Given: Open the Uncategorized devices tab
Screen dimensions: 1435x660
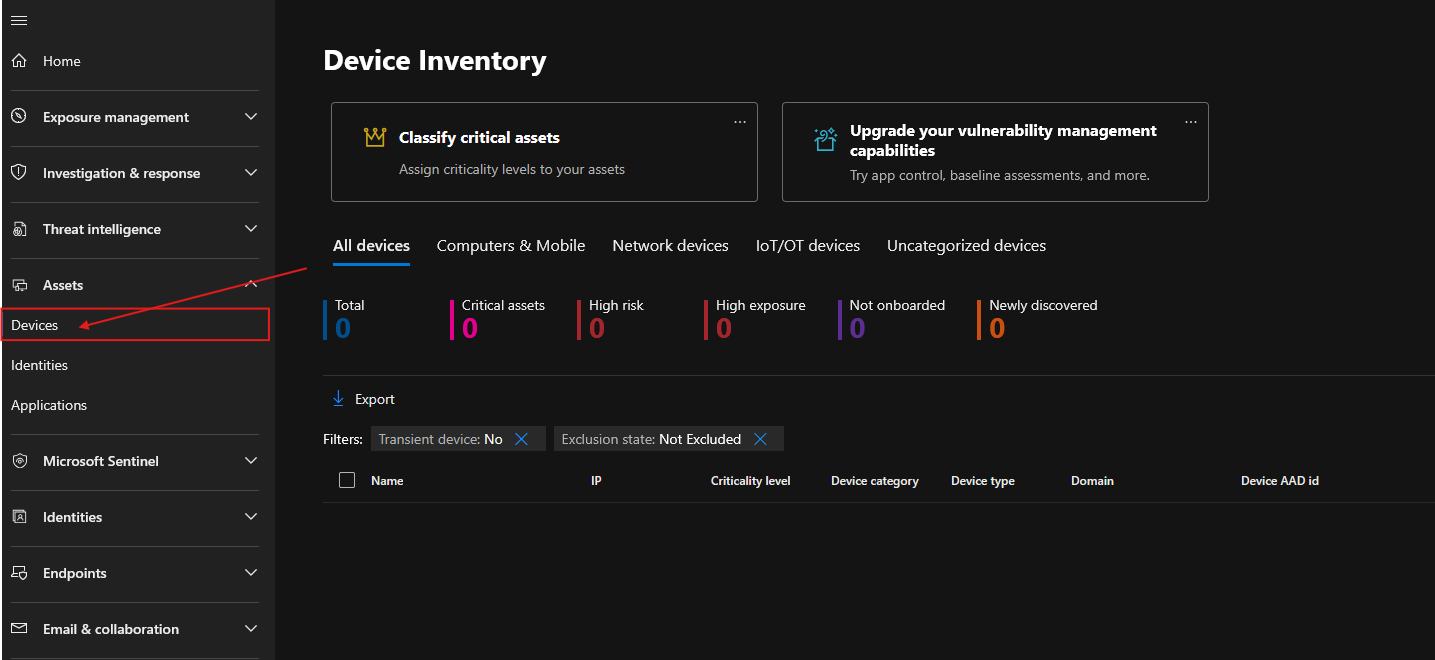Looking at the screenshot, I should click(966, 246).
